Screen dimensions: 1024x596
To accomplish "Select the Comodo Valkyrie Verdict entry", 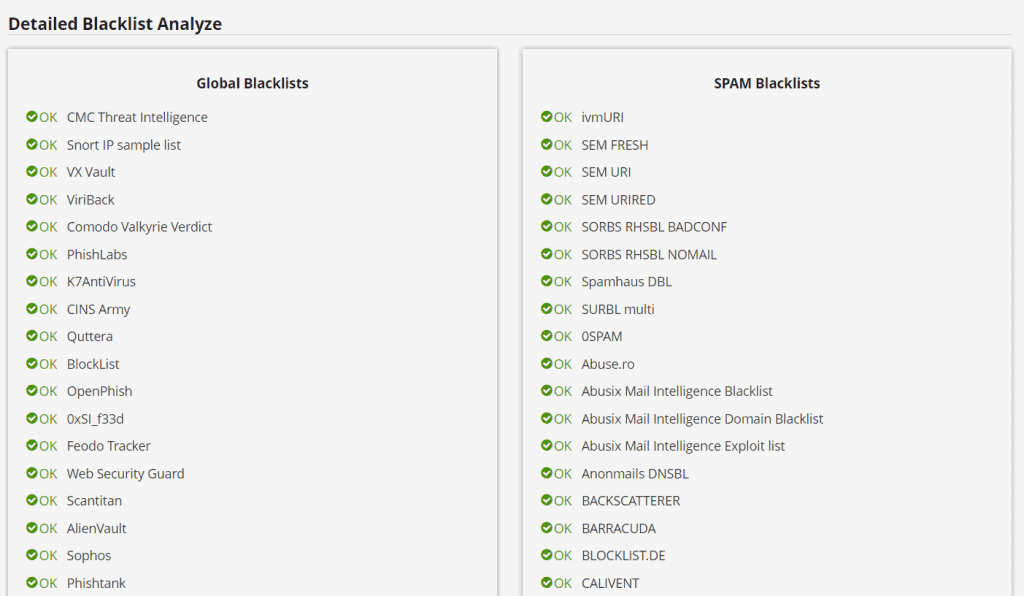I will coord(139,227).
